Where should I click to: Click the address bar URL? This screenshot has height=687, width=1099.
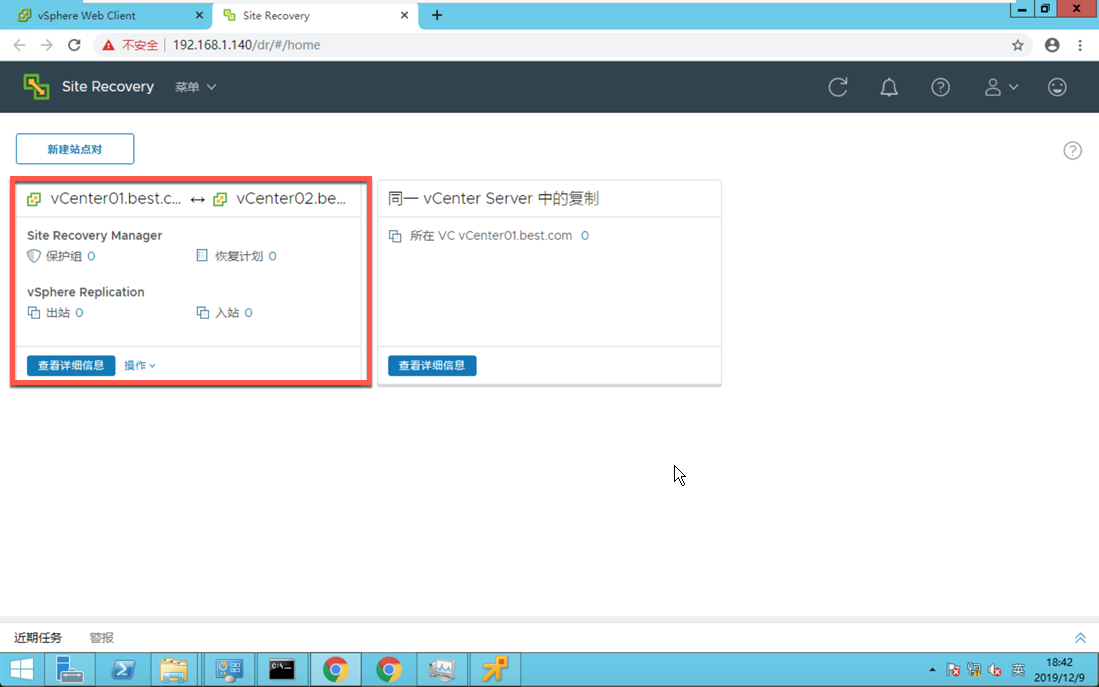pos(246,45)
